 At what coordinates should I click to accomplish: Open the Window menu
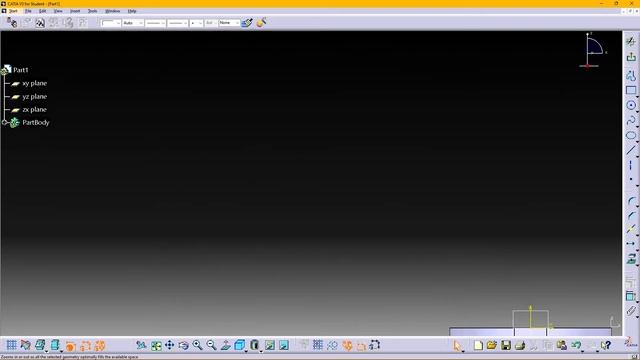pos(113,11)
